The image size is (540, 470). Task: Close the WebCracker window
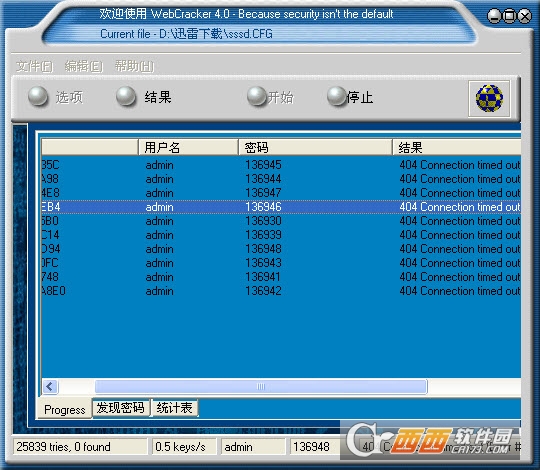[525, 16]
